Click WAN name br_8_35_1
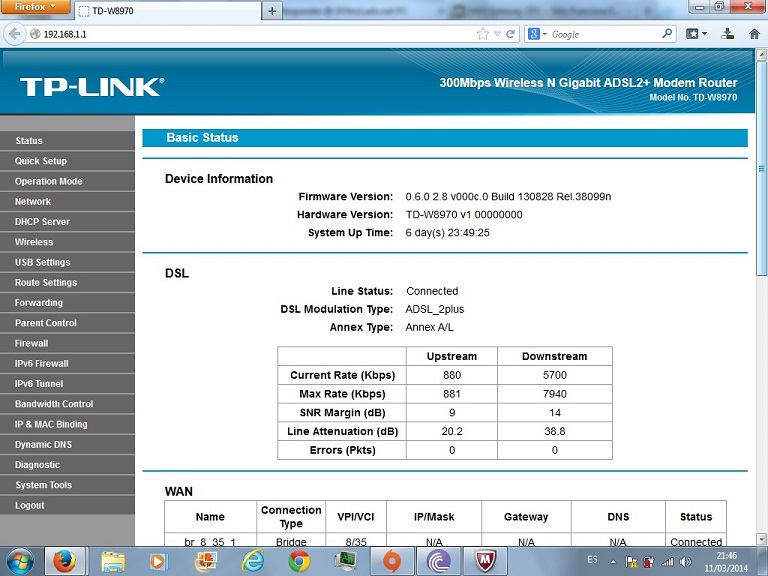 pos(210,542)
